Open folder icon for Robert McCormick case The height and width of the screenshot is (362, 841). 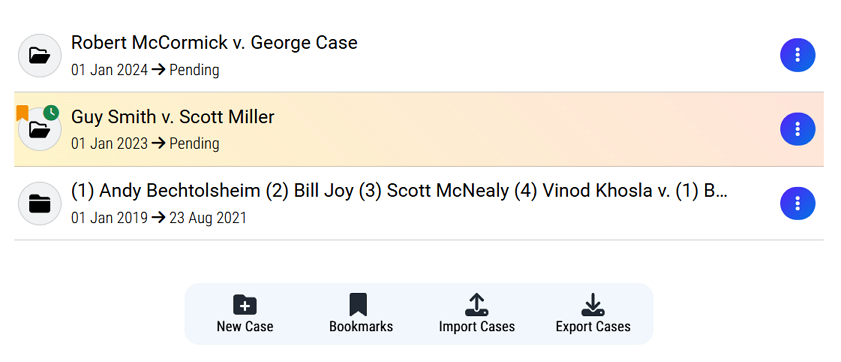[40, 55]
